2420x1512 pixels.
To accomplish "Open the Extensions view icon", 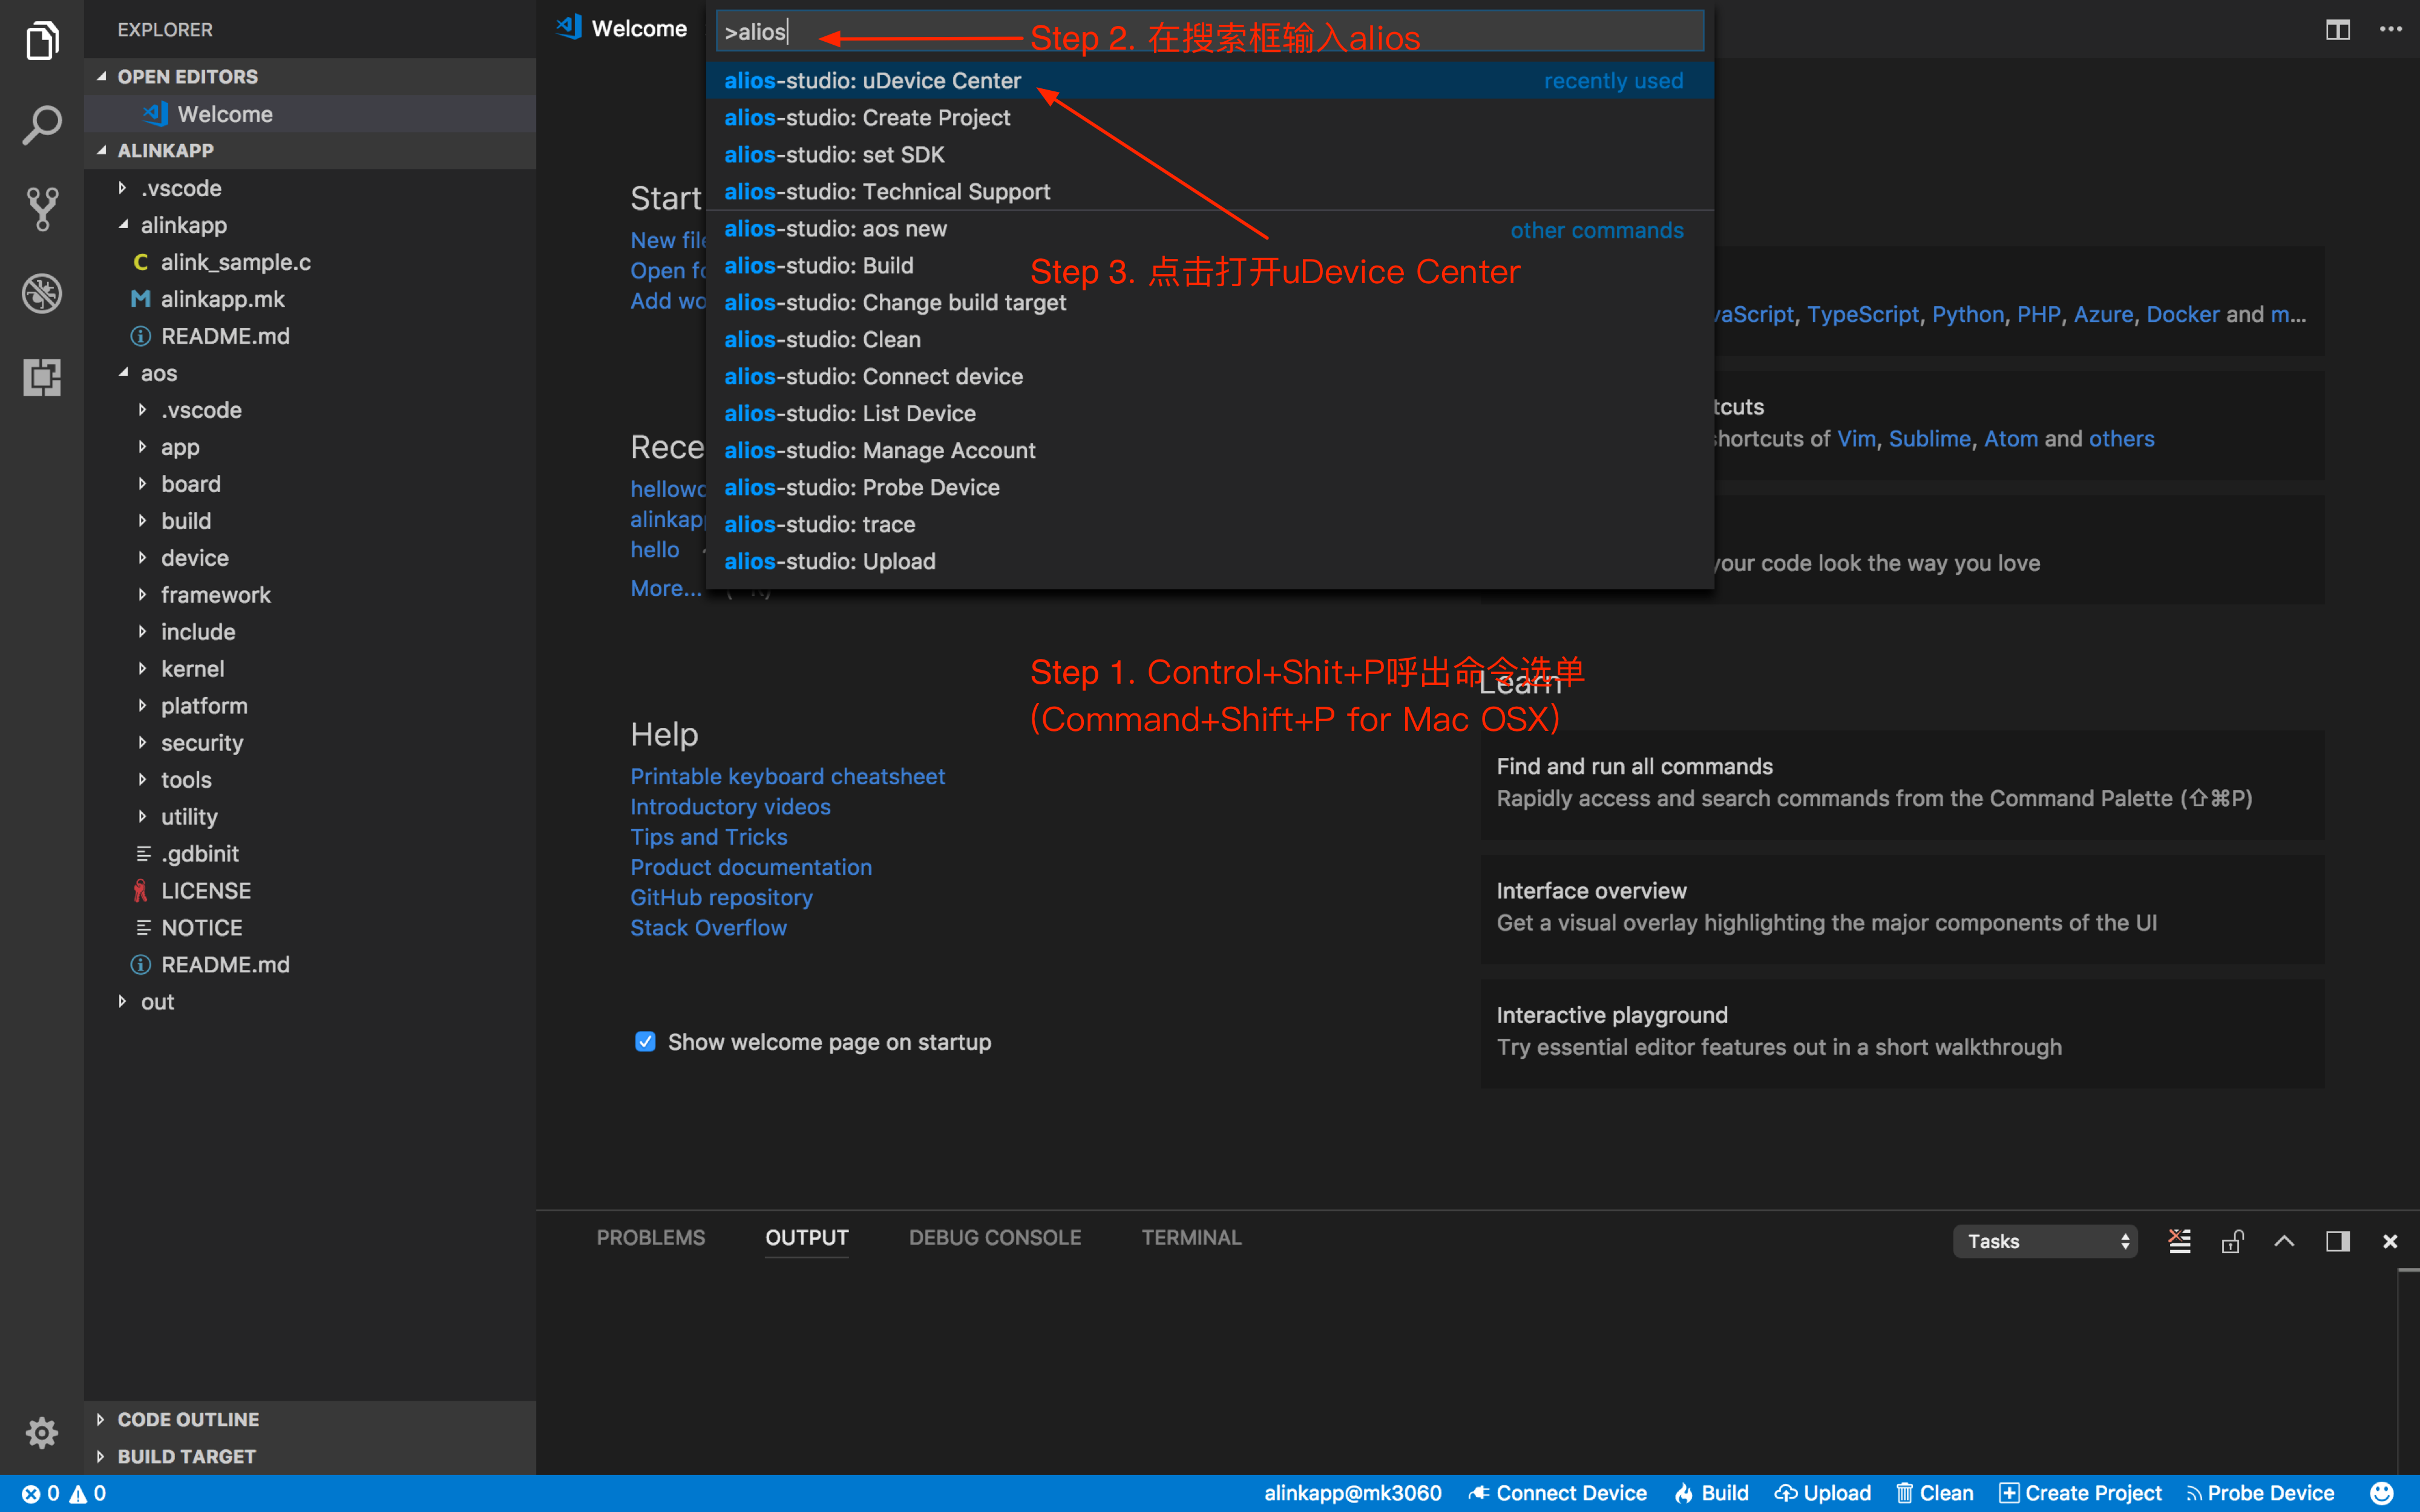I will coord(42,377).
